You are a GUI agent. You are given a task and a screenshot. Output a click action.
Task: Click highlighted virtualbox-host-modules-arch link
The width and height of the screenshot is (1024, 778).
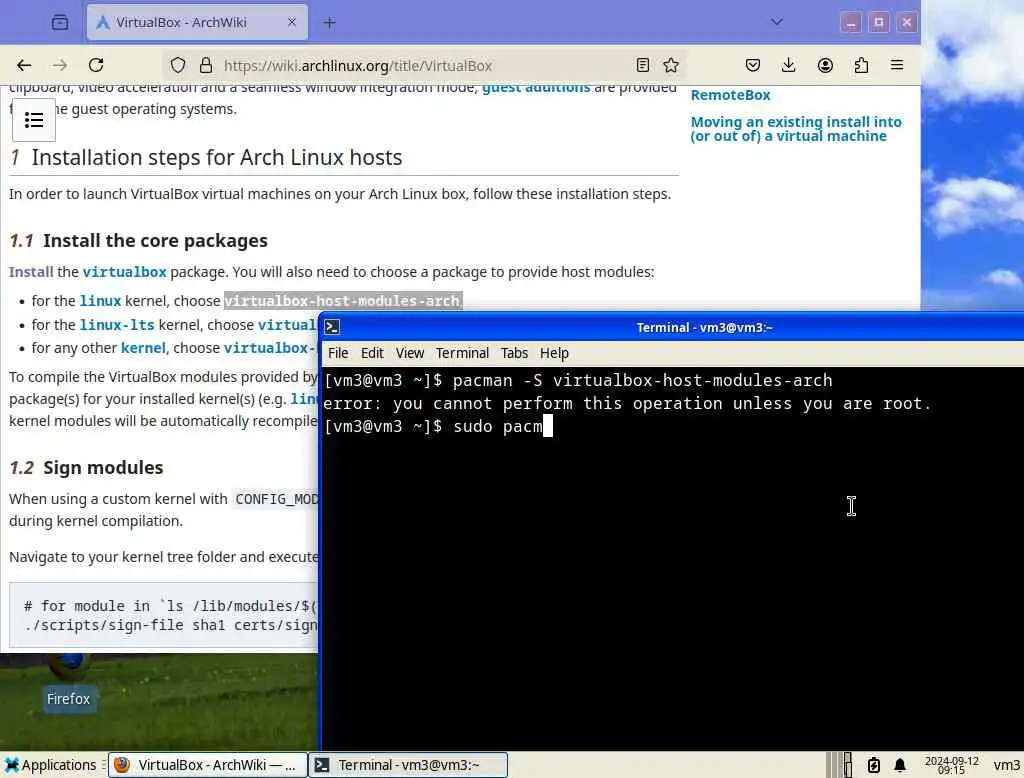tap(343, 301)
